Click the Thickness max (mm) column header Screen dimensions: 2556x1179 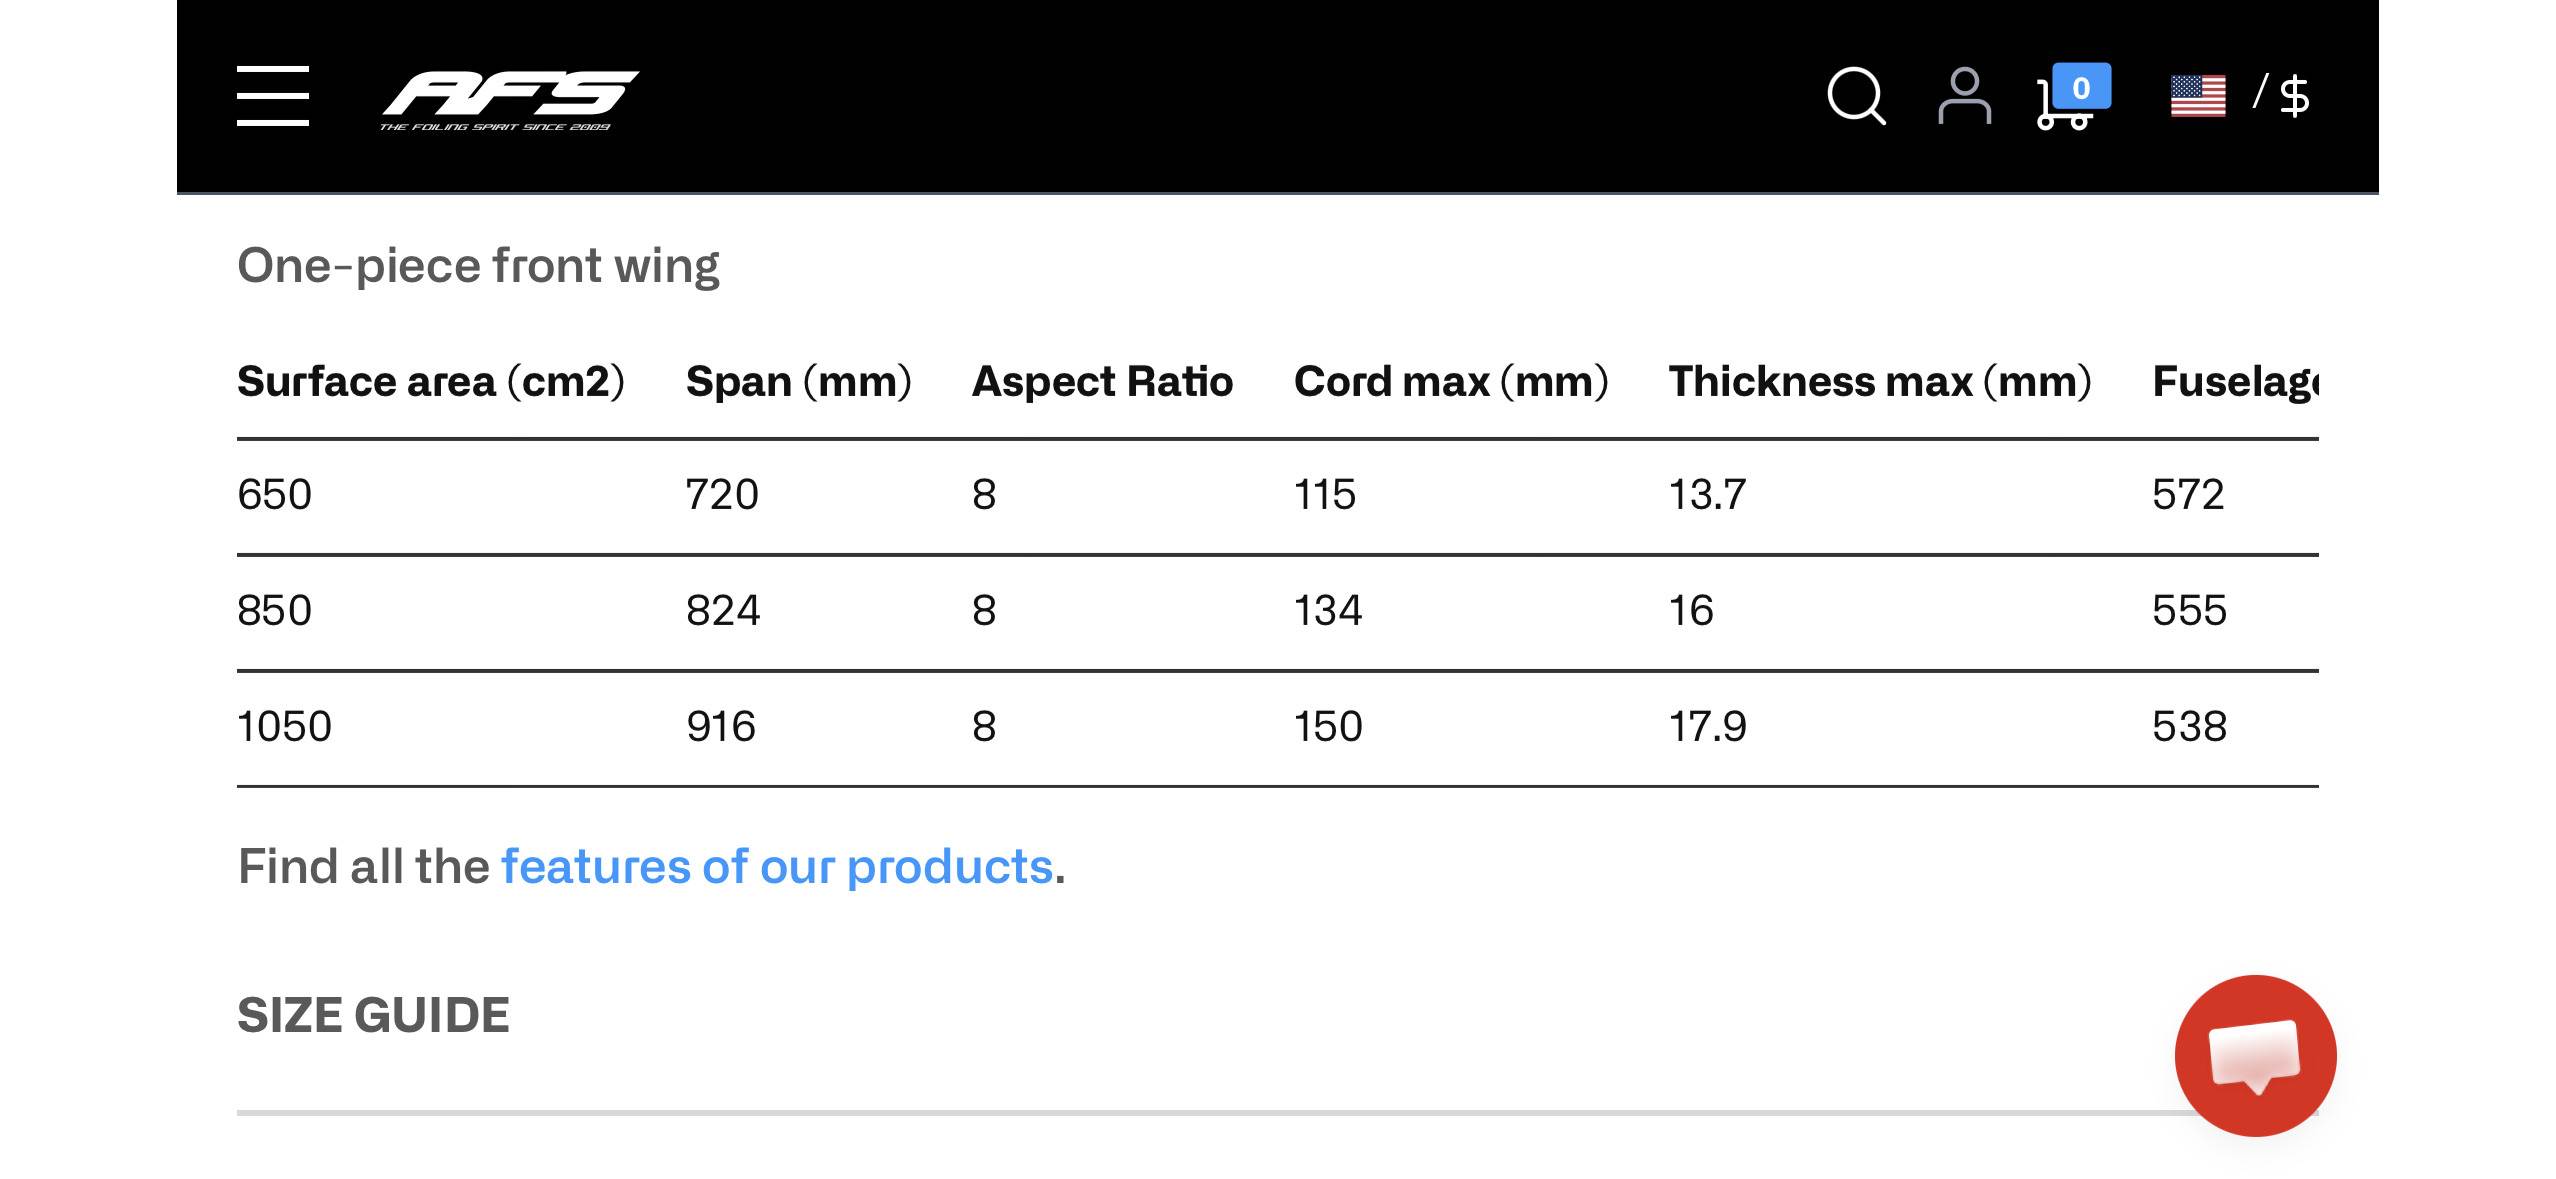[1879, 381]
